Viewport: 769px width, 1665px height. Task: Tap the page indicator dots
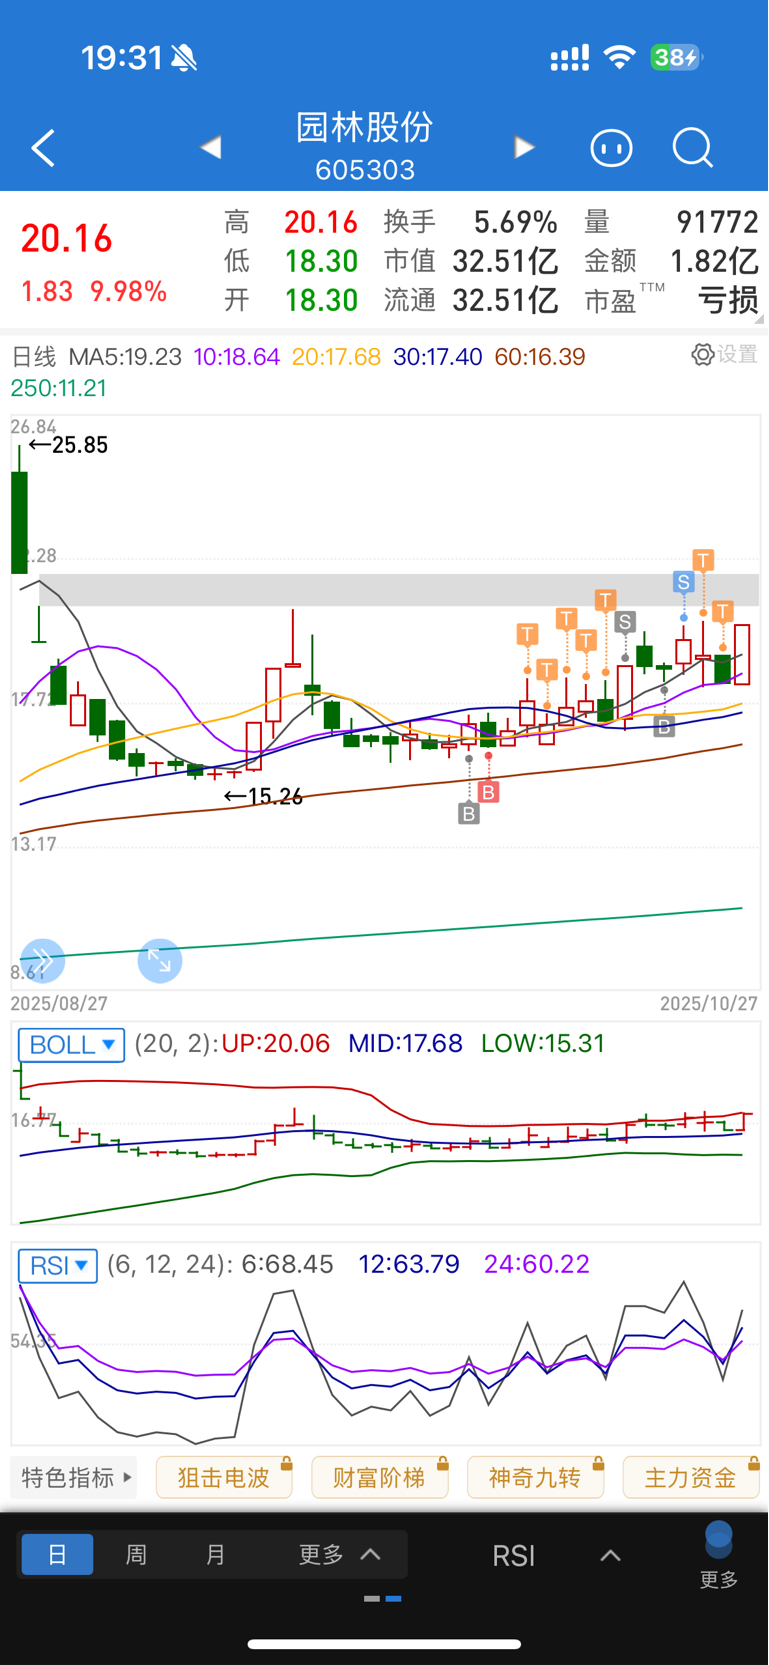(383, 1599)
